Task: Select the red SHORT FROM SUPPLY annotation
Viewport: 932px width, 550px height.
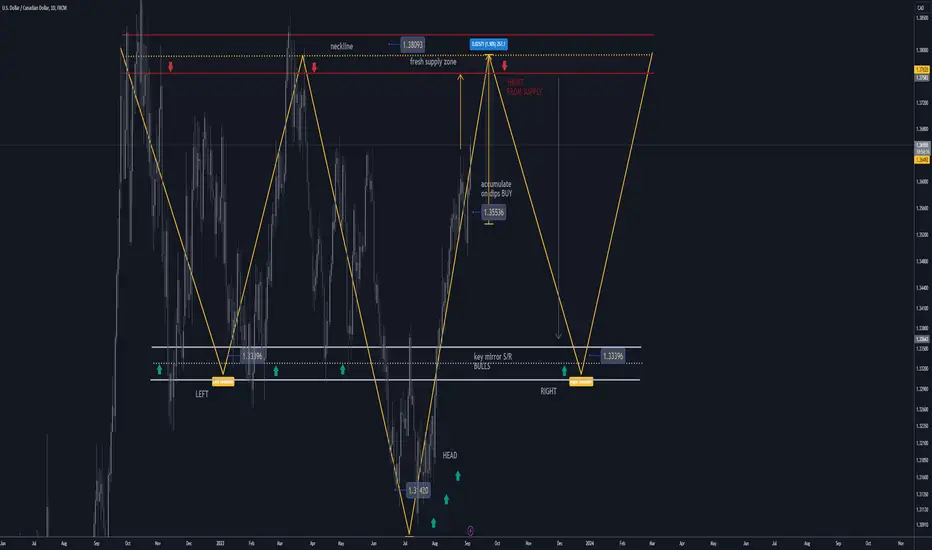Action: tap(524, 87)
